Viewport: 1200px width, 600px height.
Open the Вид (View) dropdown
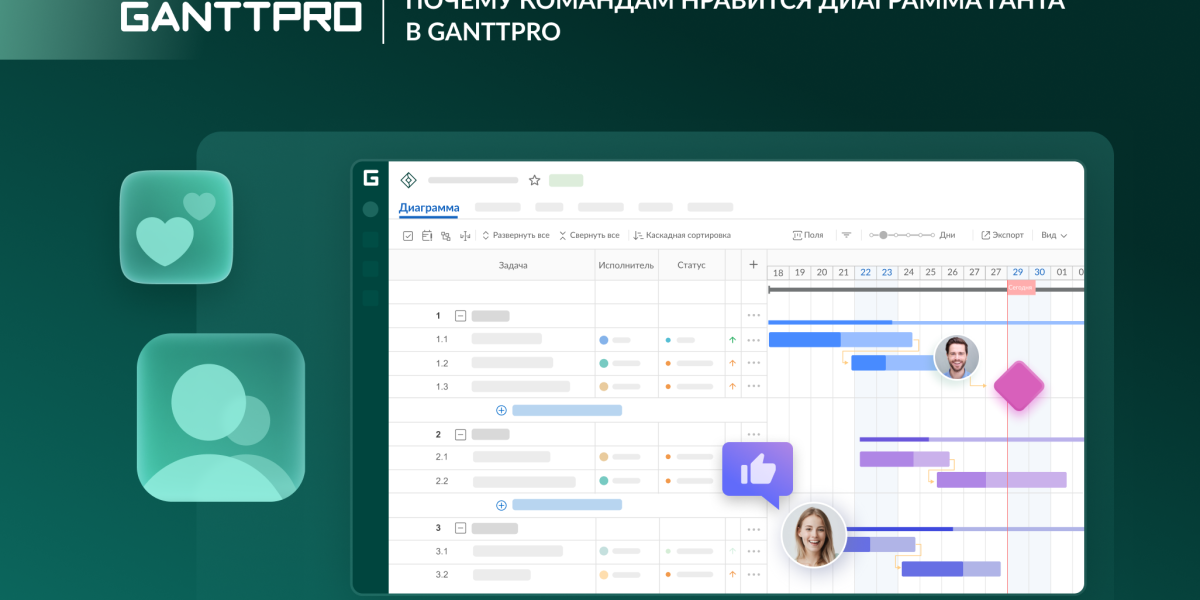point(1052,234)
